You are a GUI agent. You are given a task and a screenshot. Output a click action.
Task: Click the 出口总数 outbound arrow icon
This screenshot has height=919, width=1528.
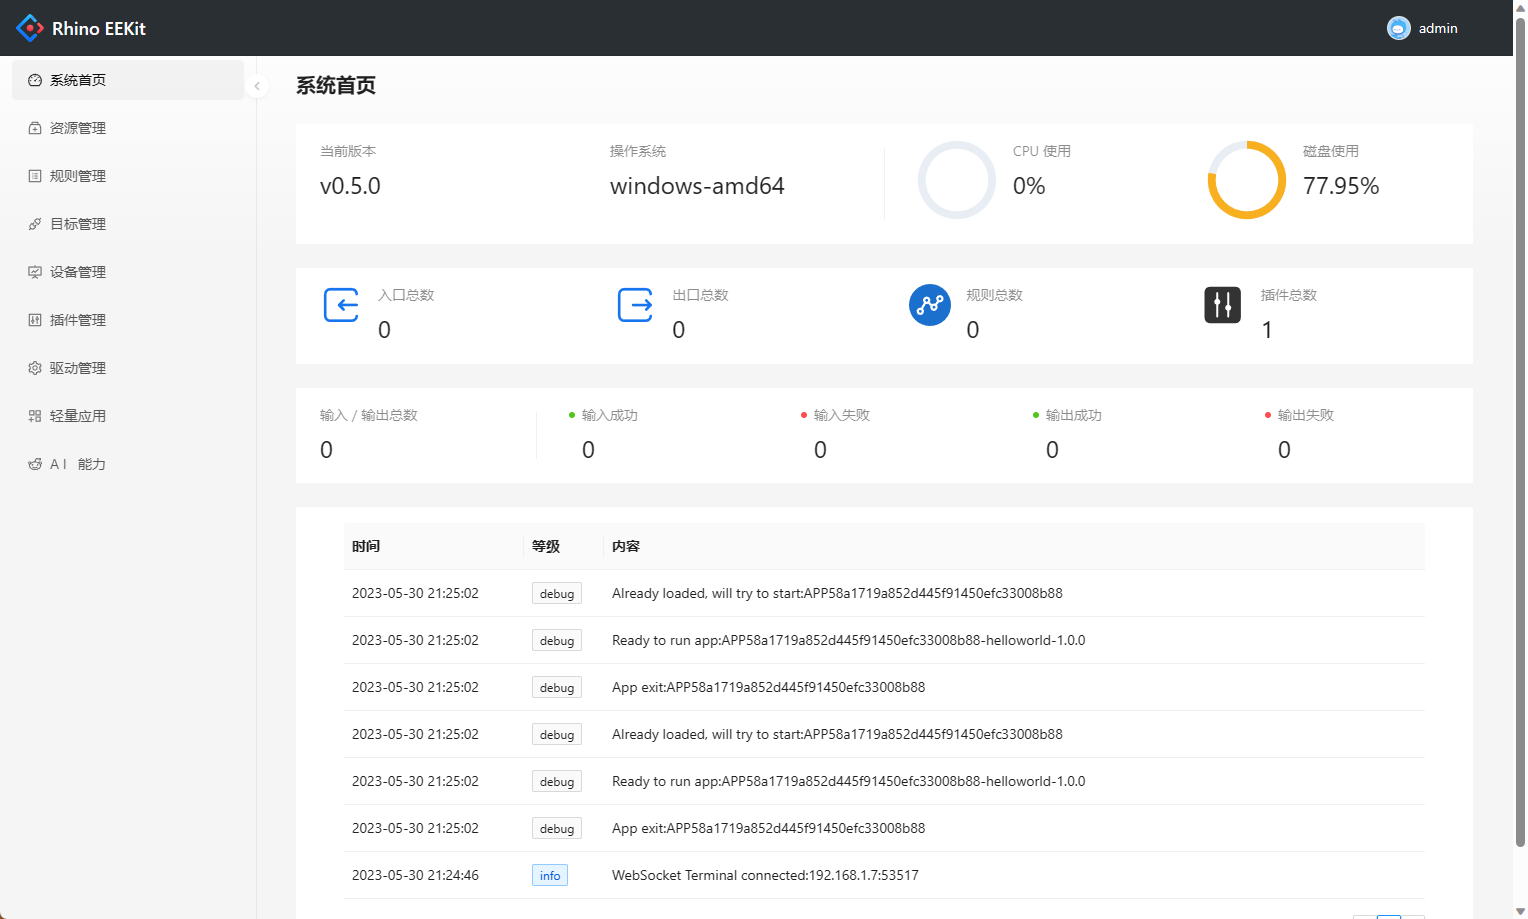(635, 305)
